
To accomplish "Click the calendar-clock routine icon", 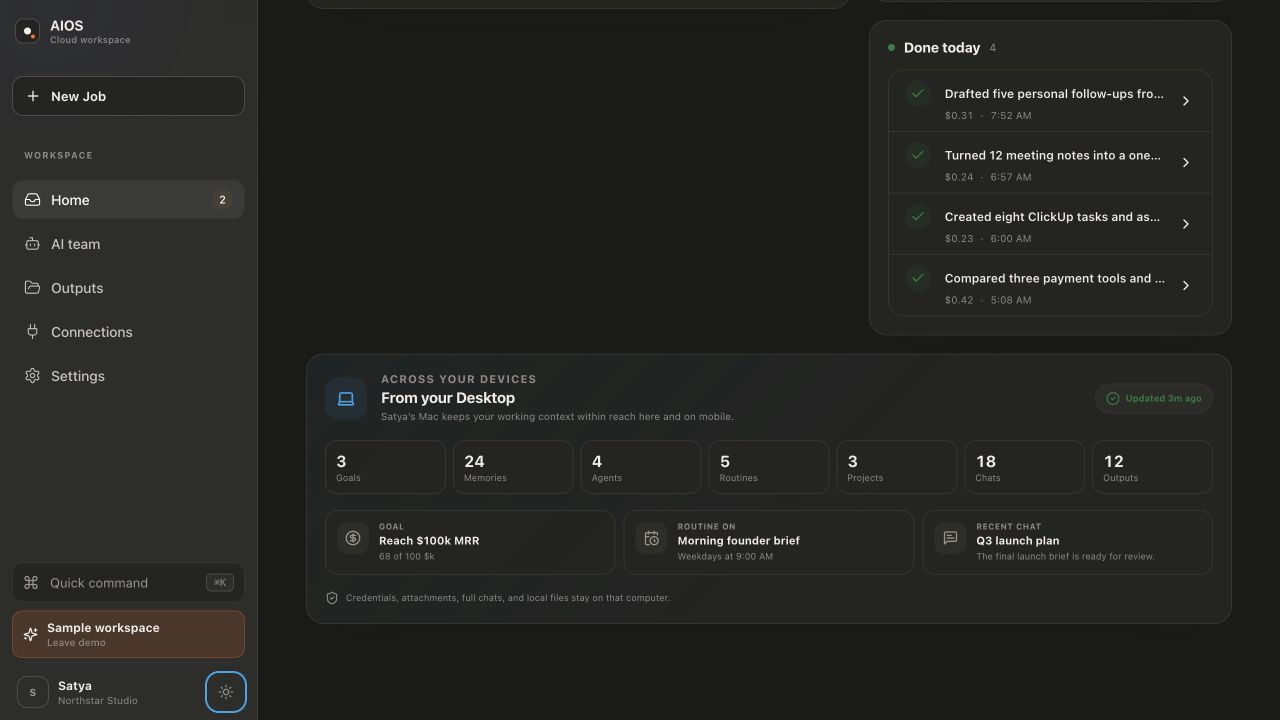I will pyautogui.click(x=652, y=538).
